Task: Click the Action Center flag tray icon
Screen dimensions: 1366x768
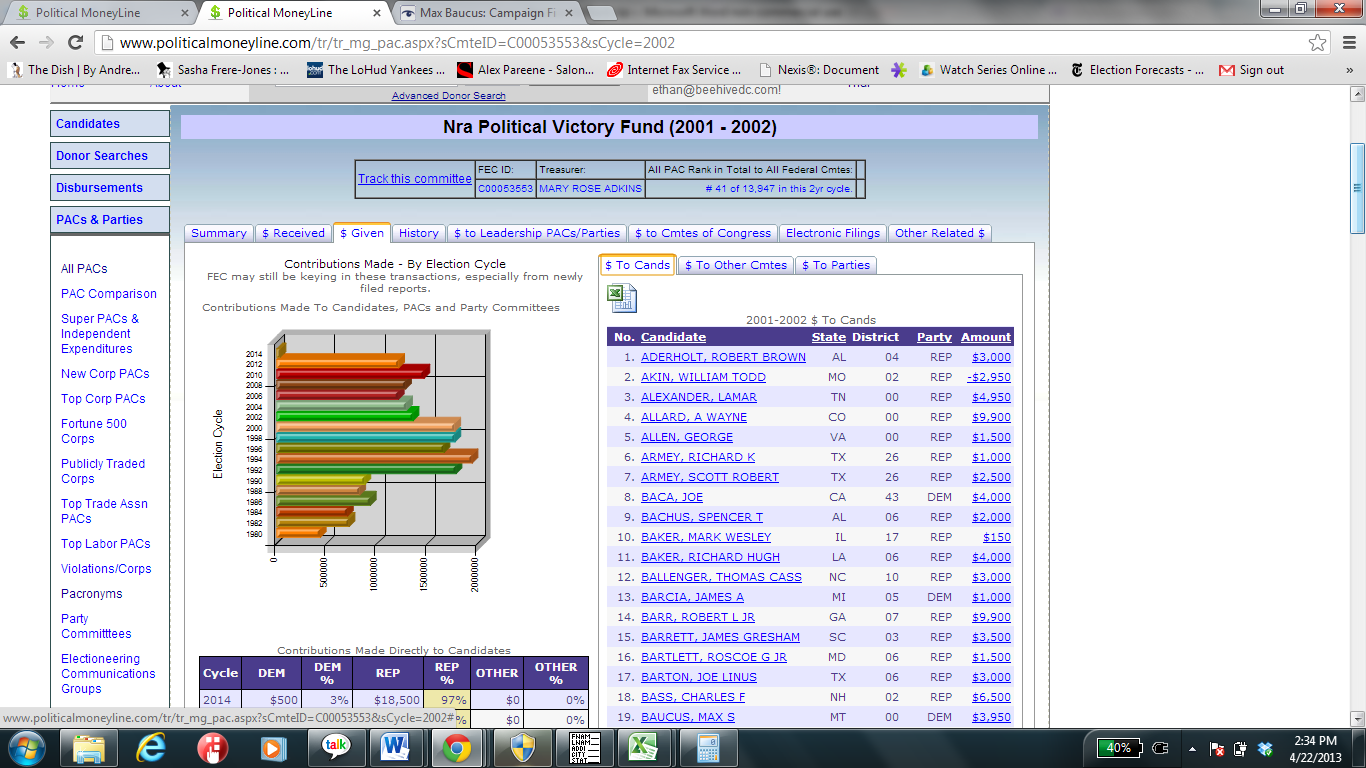Action: [x=1218, y=748]
